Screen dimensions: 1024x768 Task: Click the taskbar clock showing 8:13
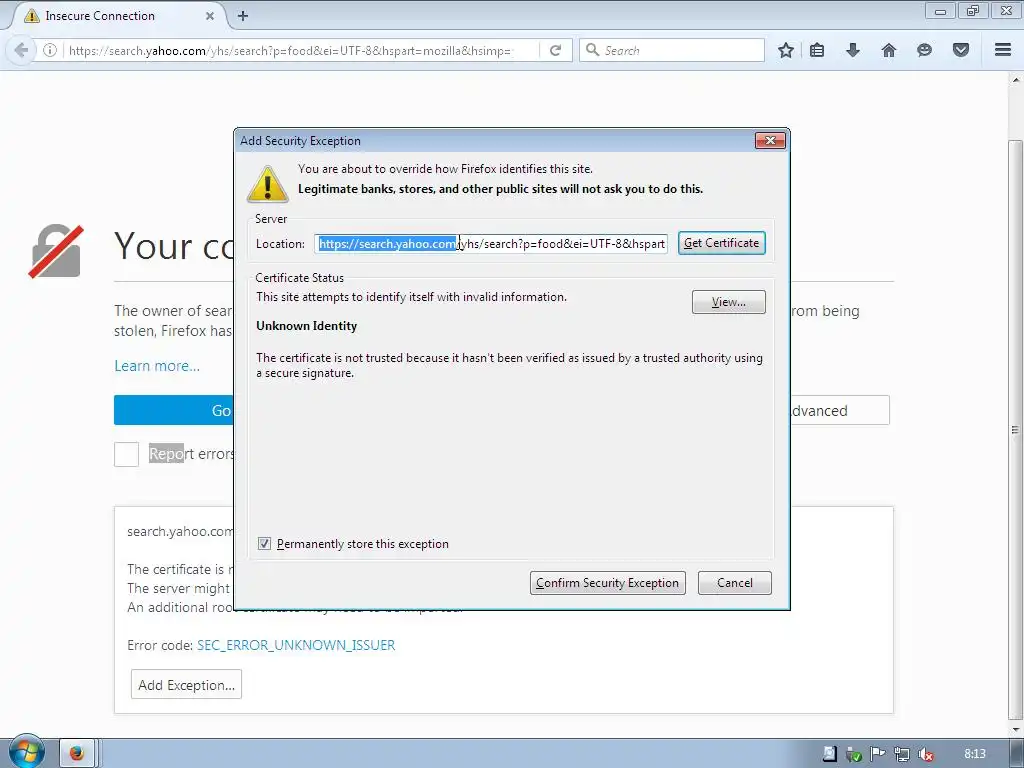point(974,754)
